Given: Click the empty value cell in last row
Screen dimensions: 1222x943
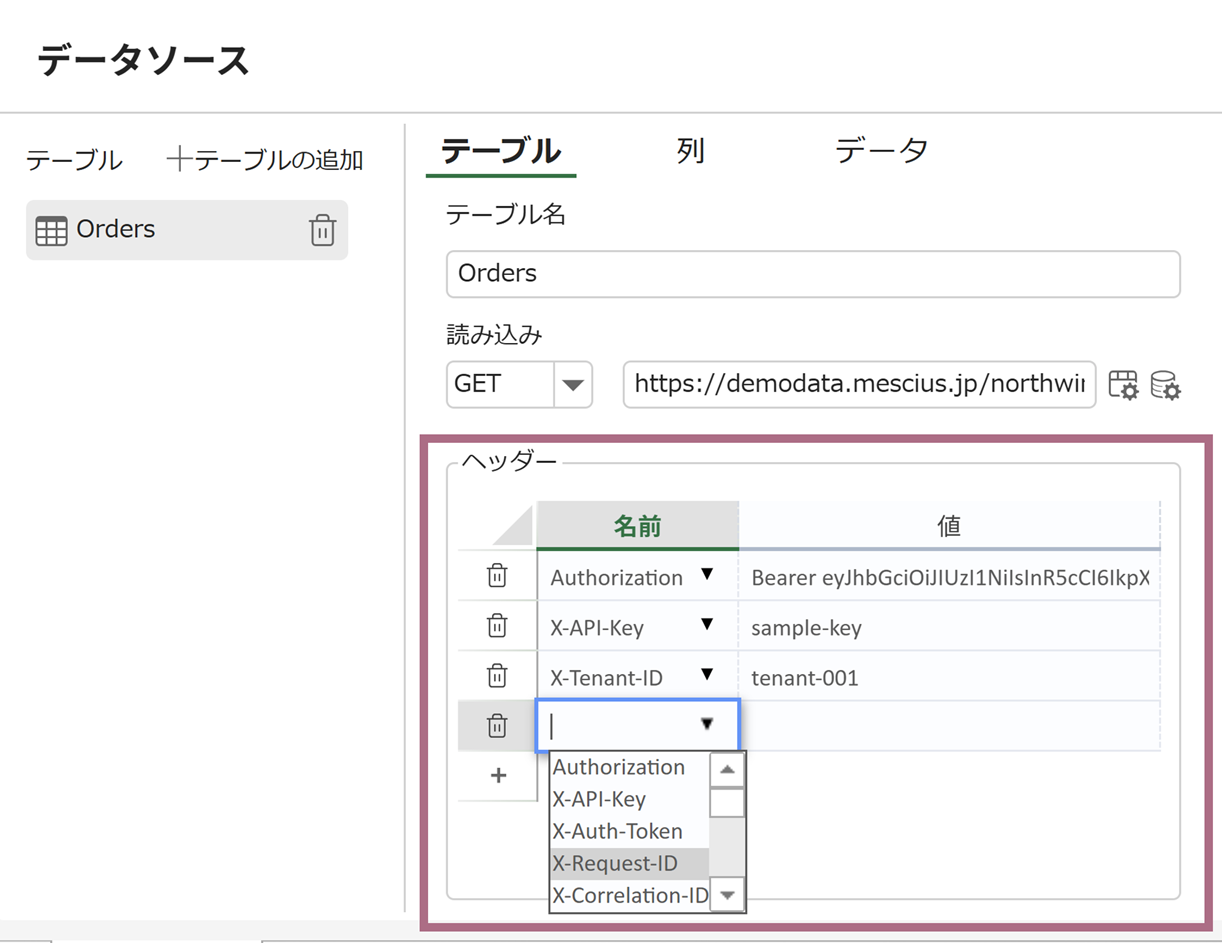Looking at the screenshot, I should (949, 726).
